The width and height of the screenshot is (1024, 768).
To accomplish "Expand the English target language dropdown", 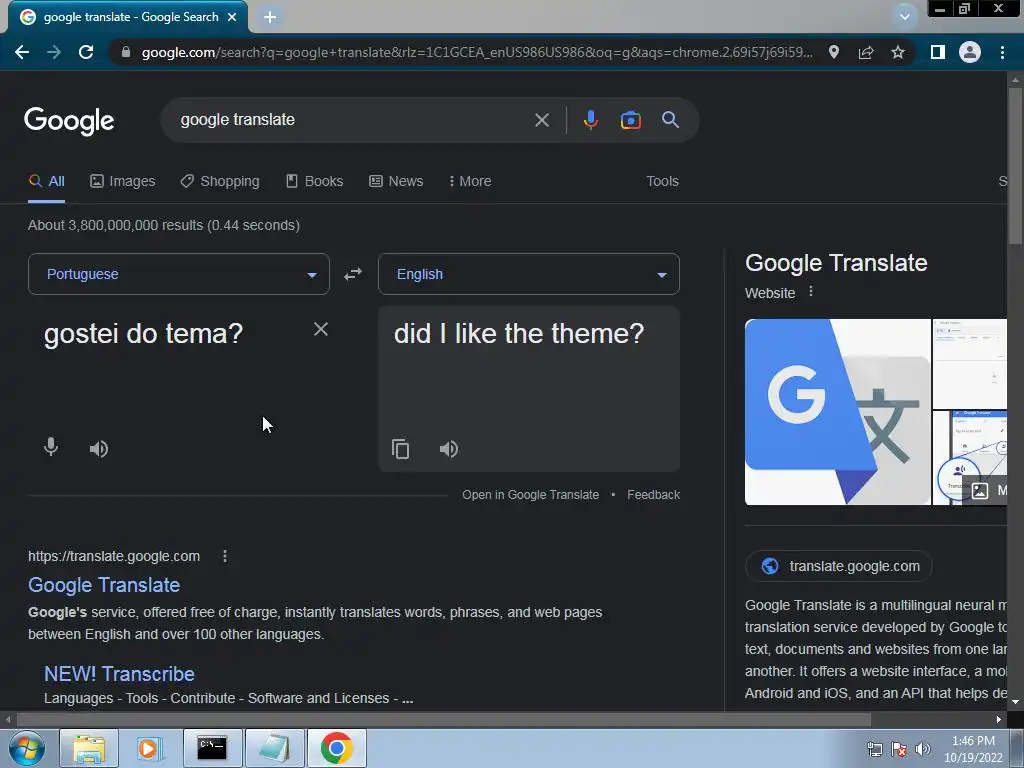I will pyautogui.click(x=529, y=274).
